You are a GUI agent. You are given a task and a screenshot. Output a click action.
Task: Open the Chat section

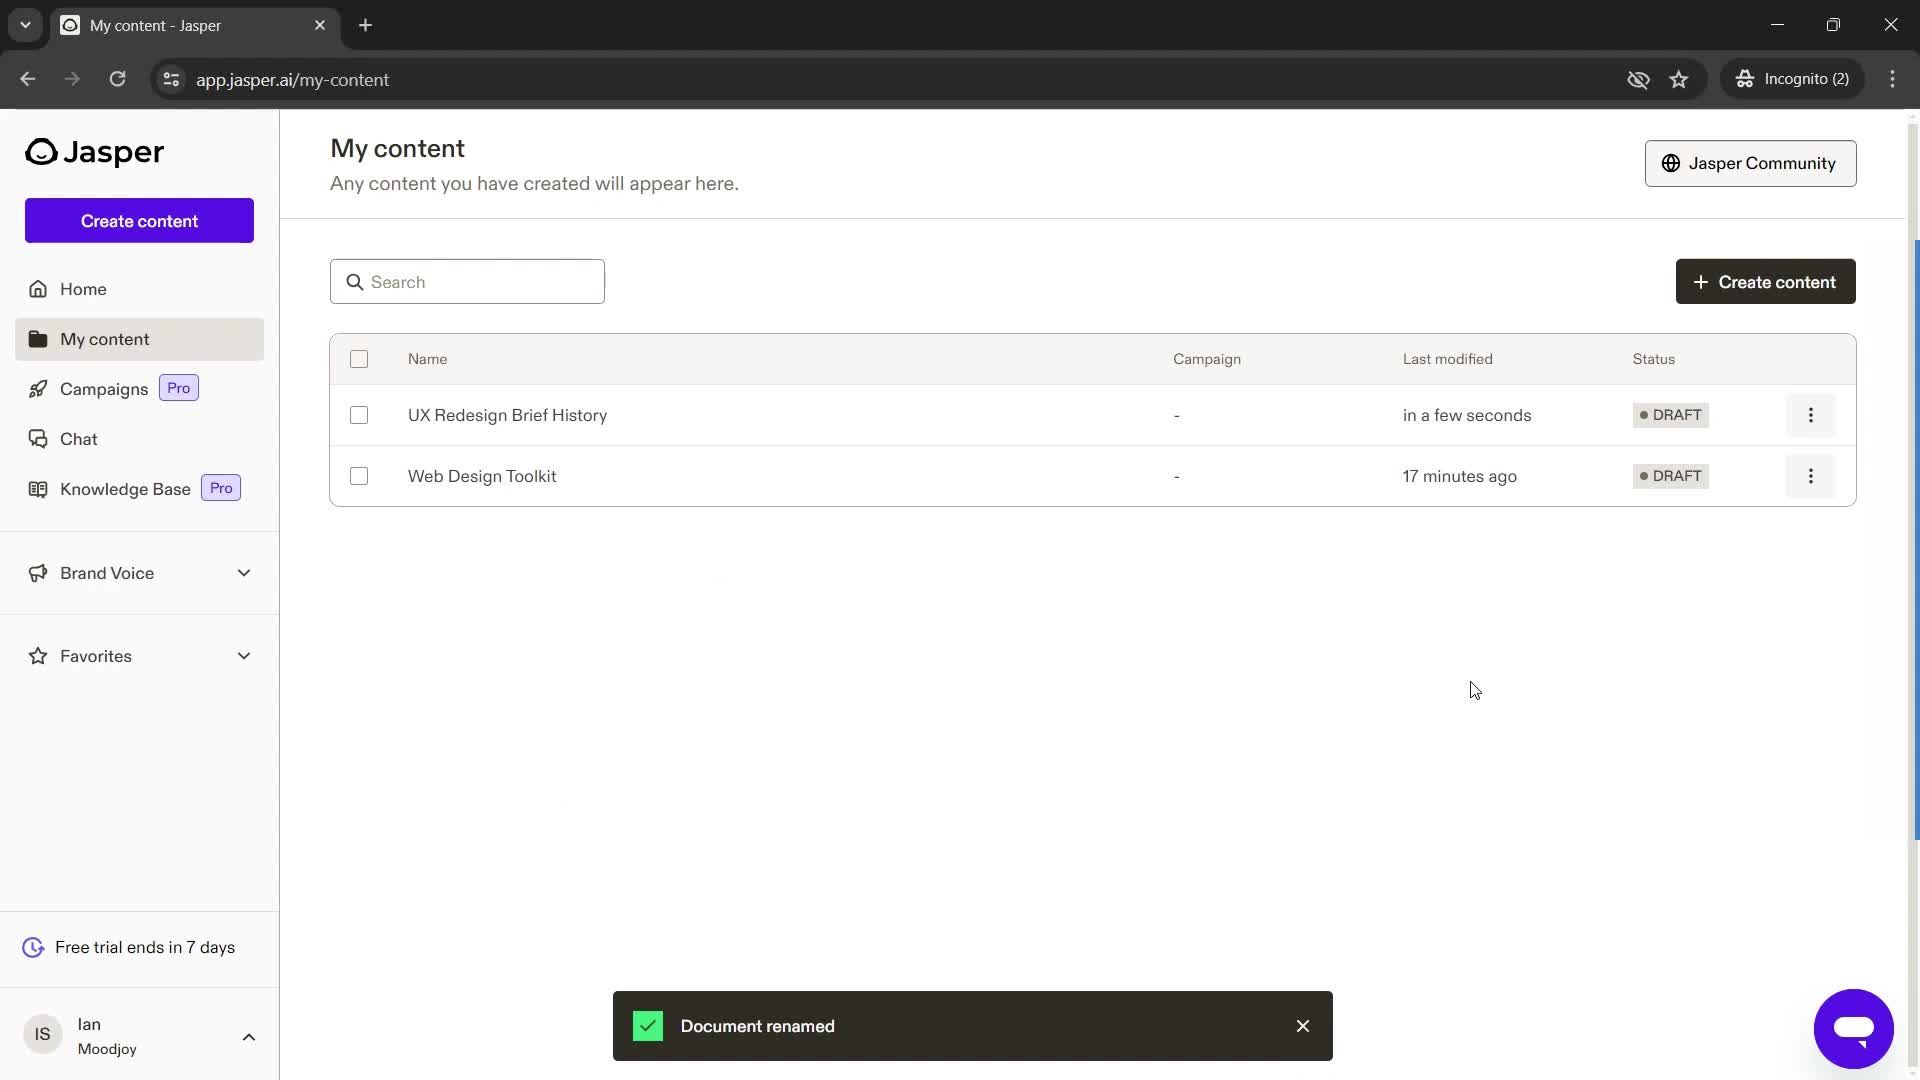click(79, 438)
